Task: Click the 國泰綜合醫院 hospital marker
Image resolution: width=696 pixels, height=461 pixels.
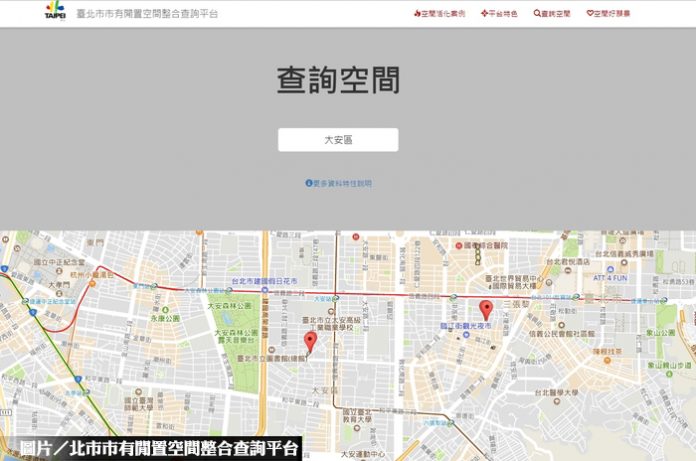Action: pyautogui.click(x=459, y=245)
